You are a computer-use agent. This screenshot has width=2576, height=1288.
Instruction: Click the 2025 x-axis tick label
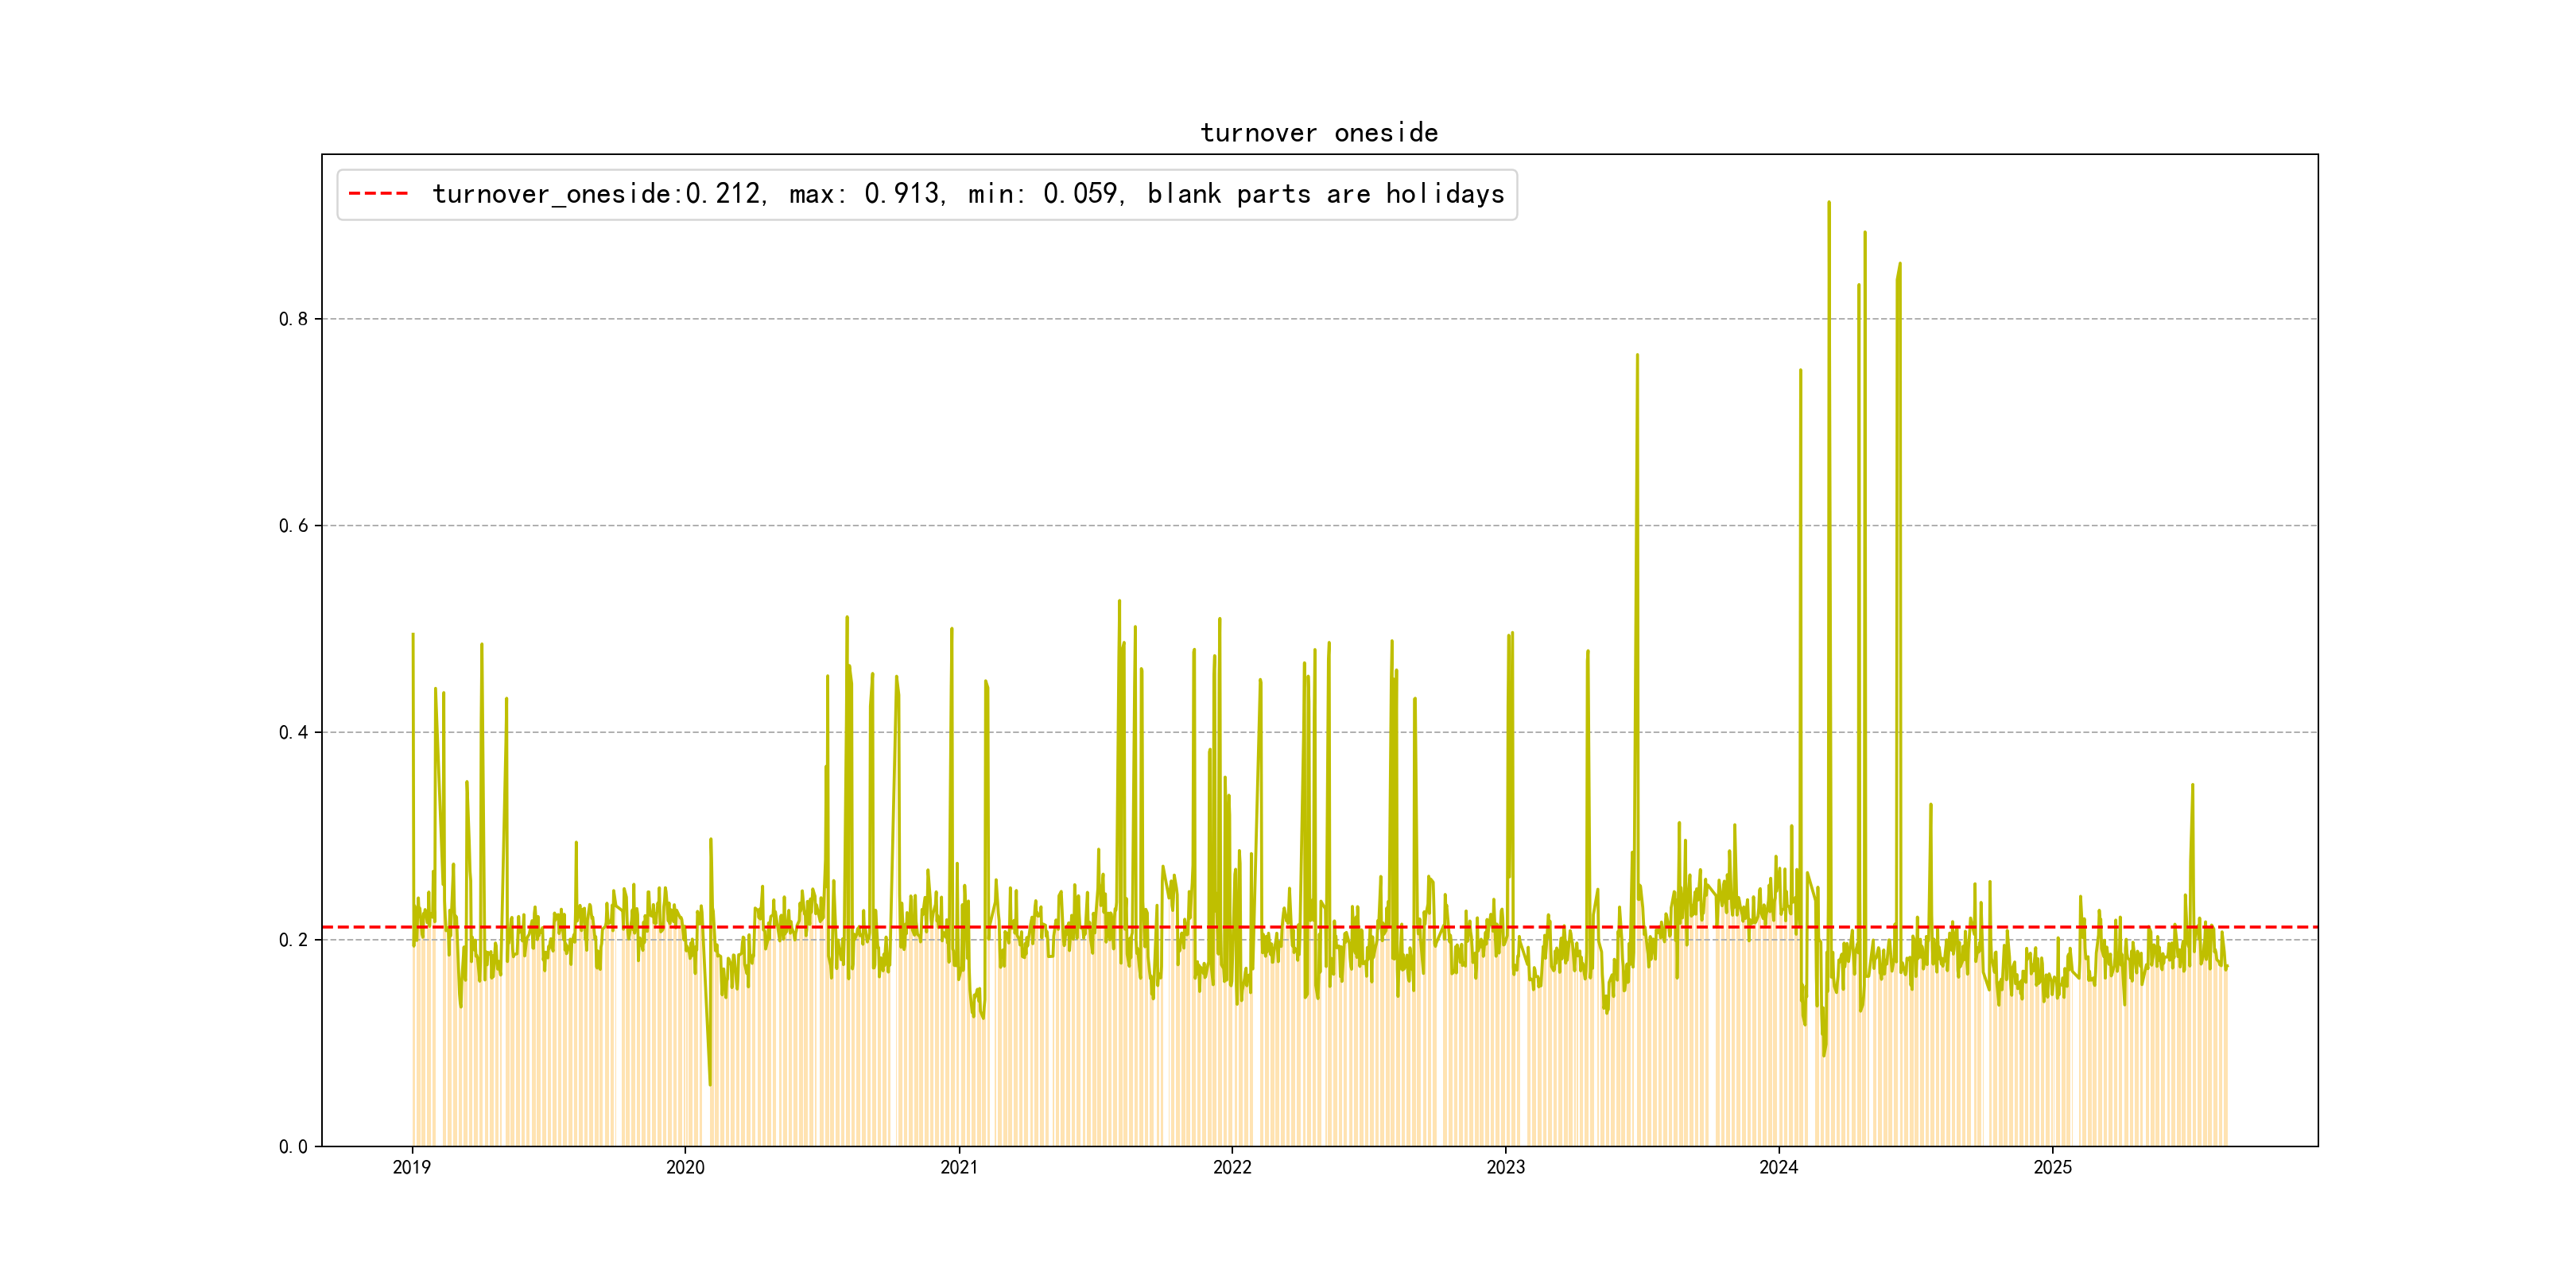coord(2053,1167)
